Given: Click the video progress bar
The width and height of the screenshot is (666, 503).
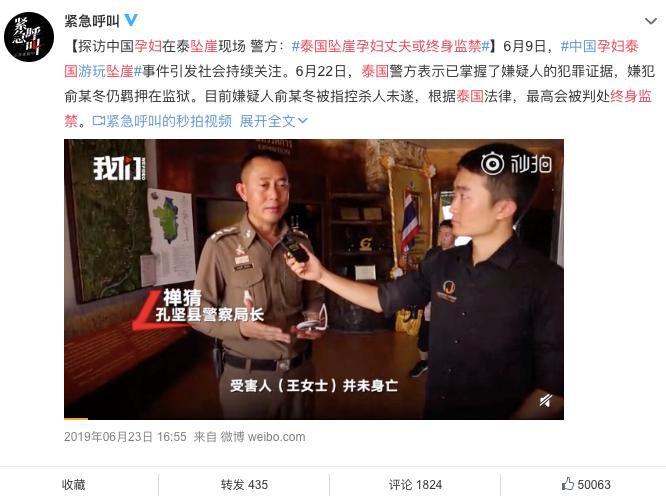Looking at the screenshot, I should click(x=314, y=418).
